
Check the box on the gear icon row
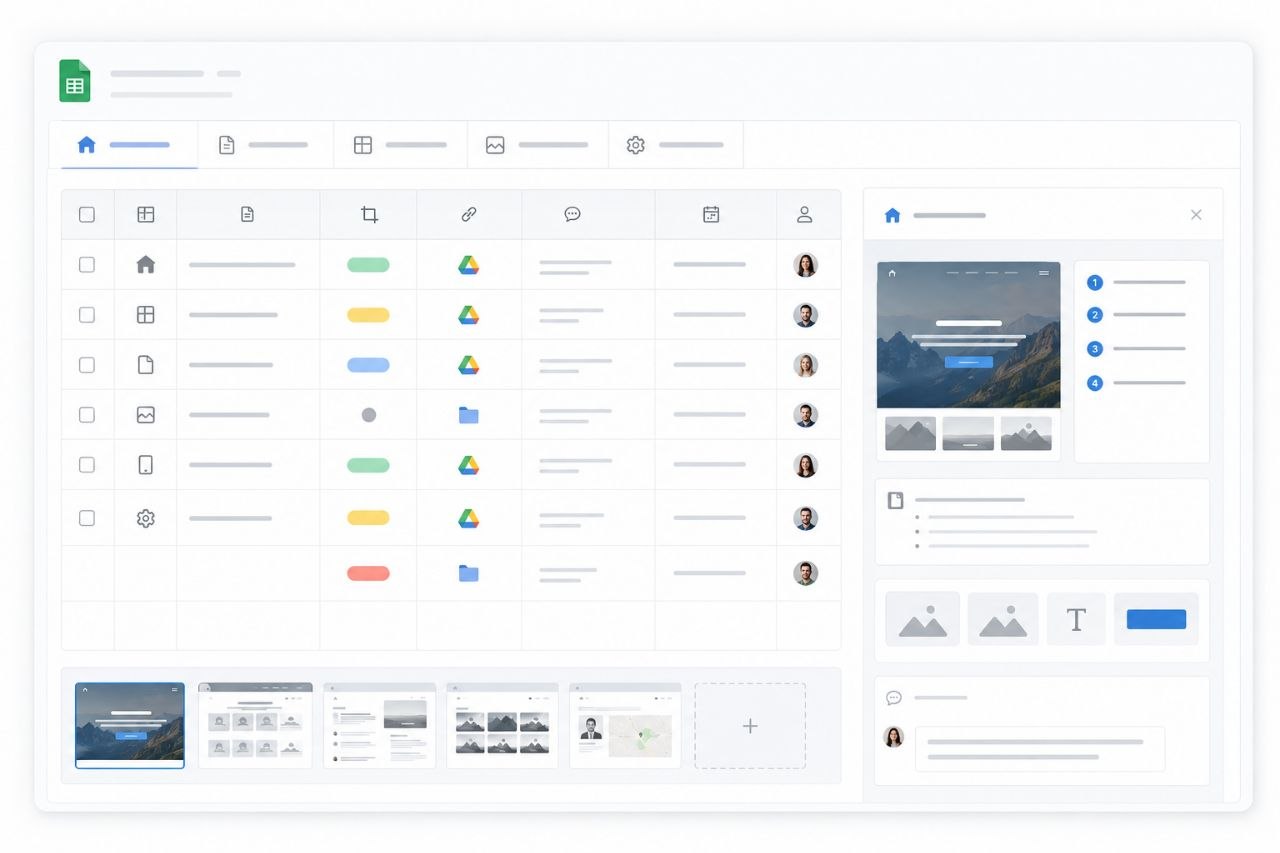pyautogui.click(x=87, y=518)
